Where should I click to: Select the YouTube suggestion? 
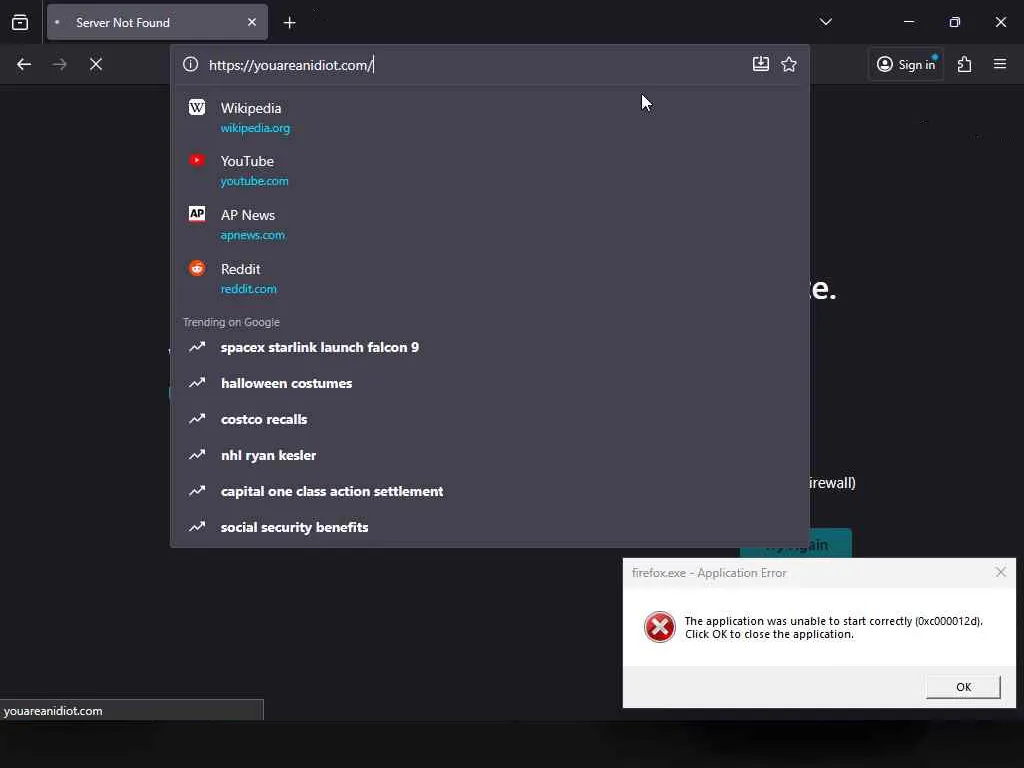[490, 170]
